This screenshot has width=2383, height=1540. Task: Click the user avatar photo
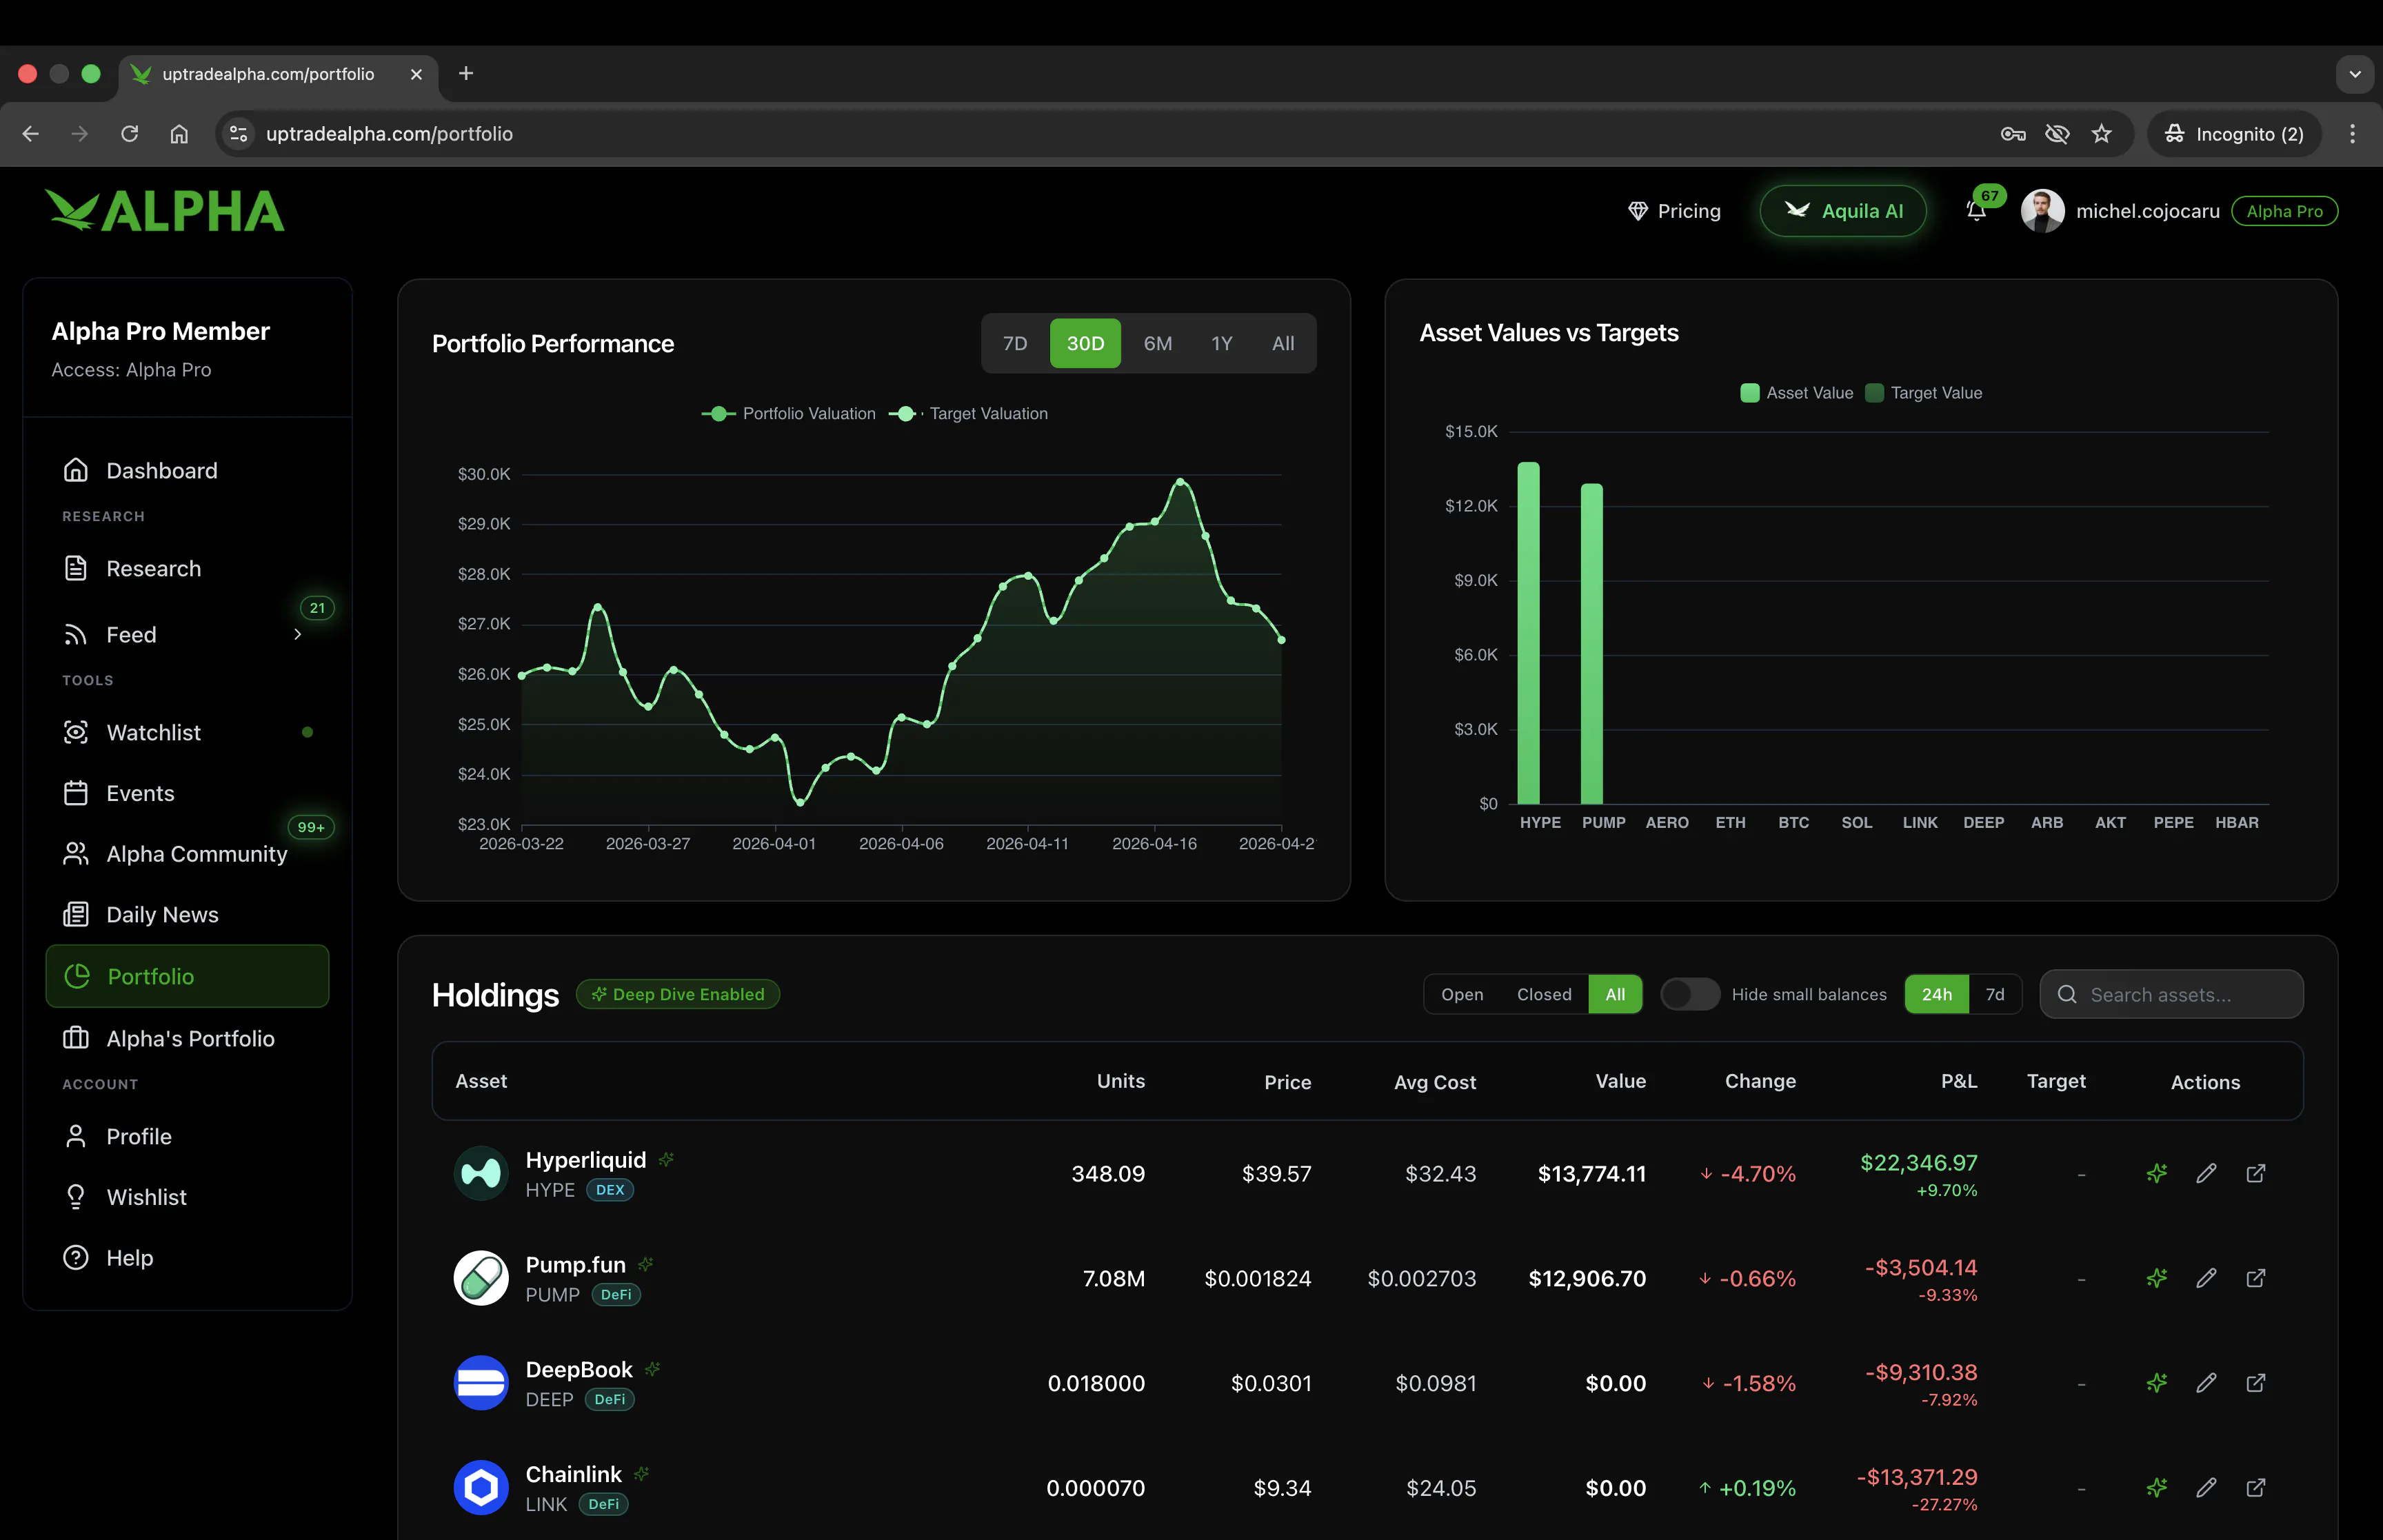(2042, 211)
